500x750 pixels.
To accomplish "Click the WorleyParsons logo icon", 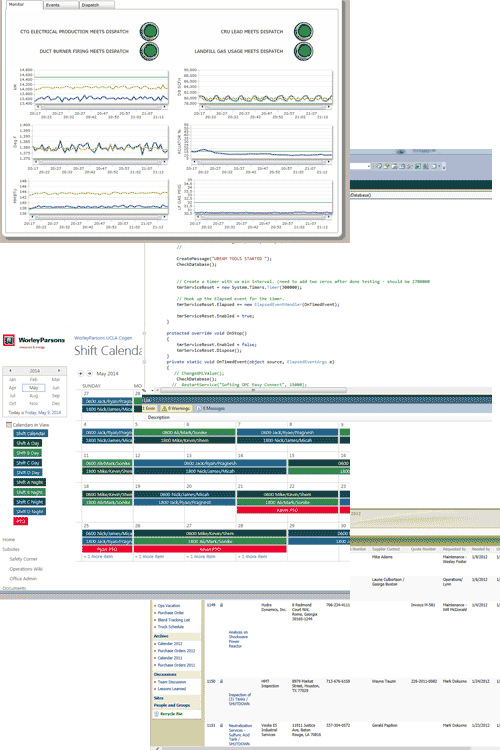I will click(x=9, y=341).
